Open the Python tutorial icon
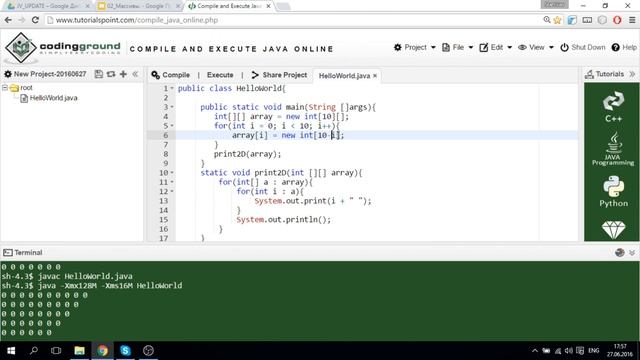640x360 pixels. [613, 191]
